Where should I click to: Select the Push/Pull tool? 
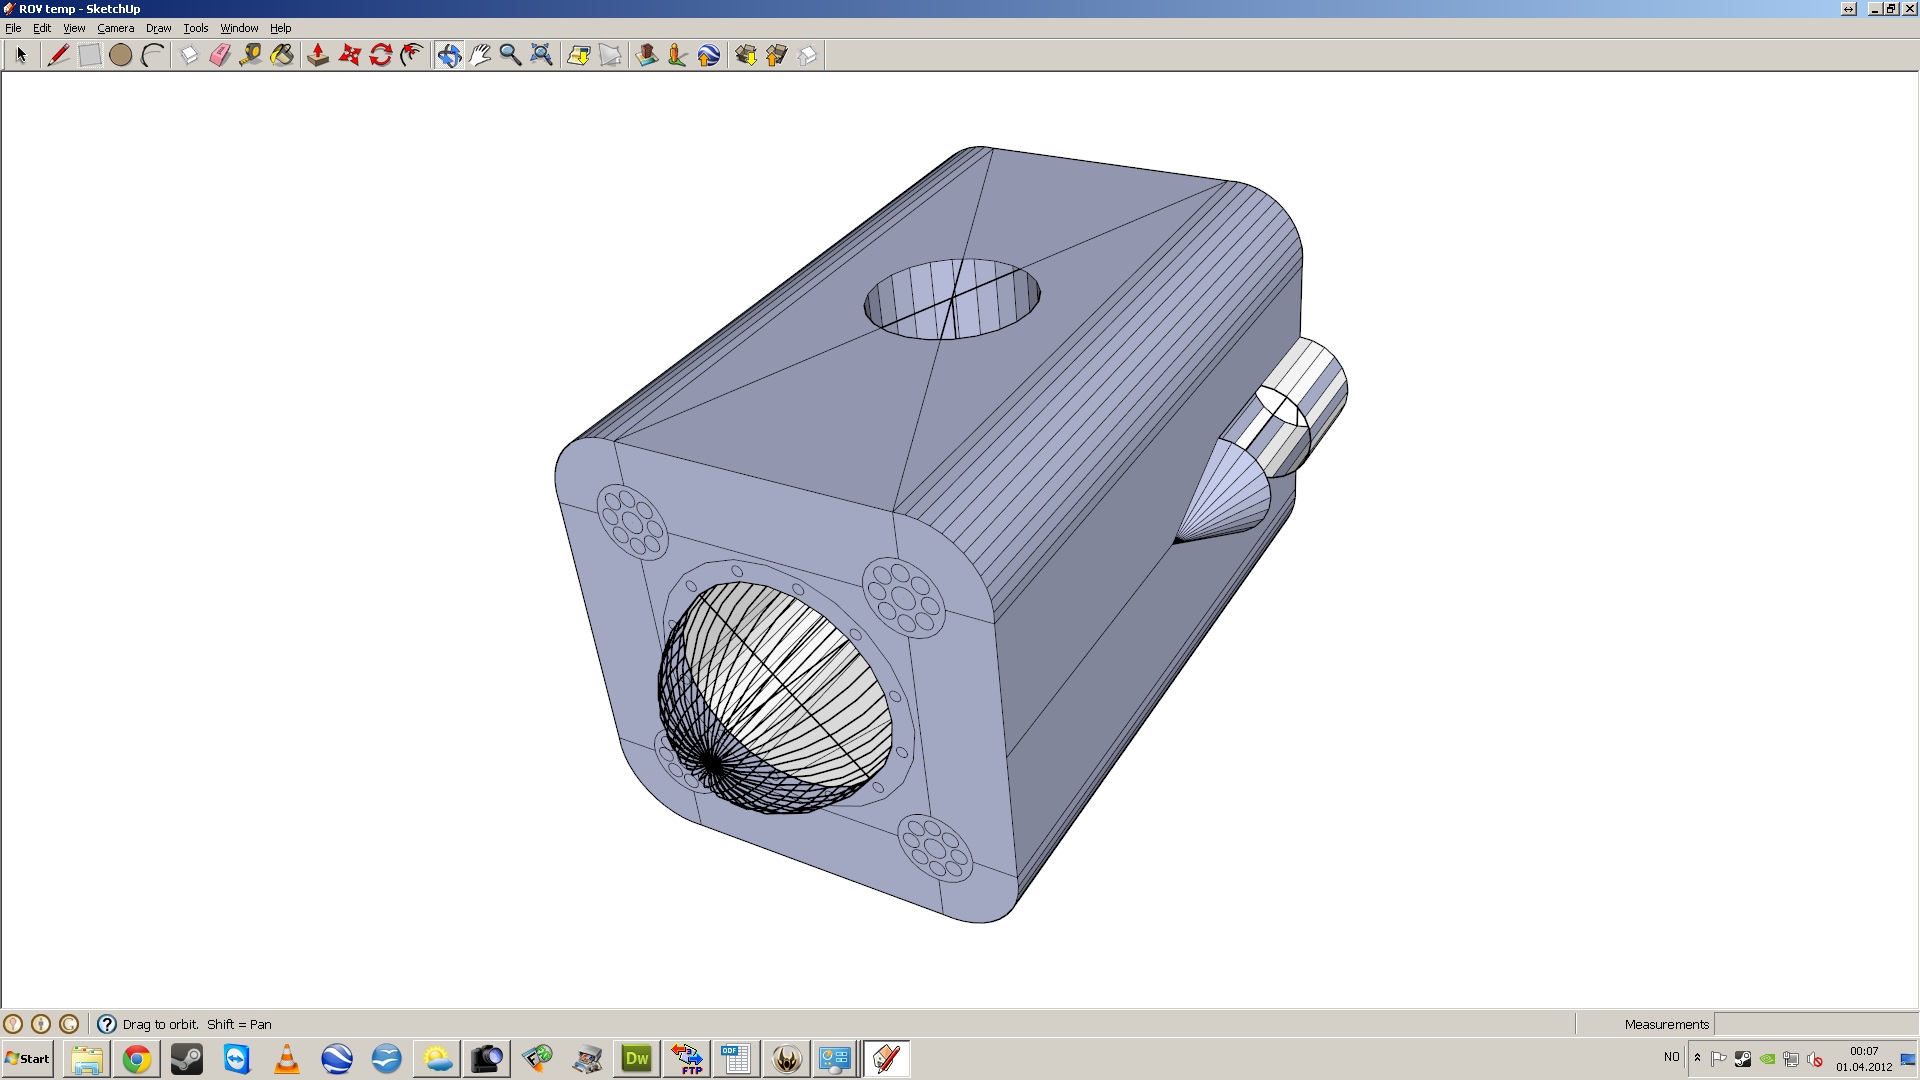(318, 55)
